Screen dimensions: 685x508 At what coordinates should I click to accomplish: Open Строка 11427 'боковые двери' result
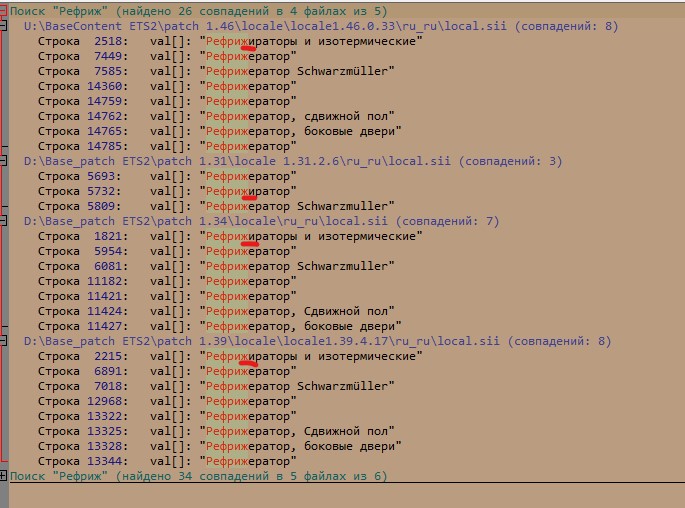[x=220, y=326]
